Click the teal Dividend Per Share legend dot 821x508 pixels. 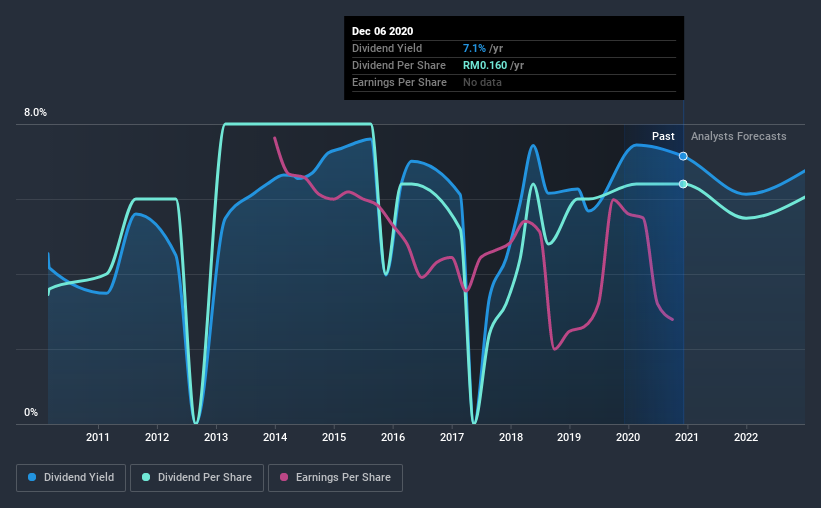(x=146, y=477)
